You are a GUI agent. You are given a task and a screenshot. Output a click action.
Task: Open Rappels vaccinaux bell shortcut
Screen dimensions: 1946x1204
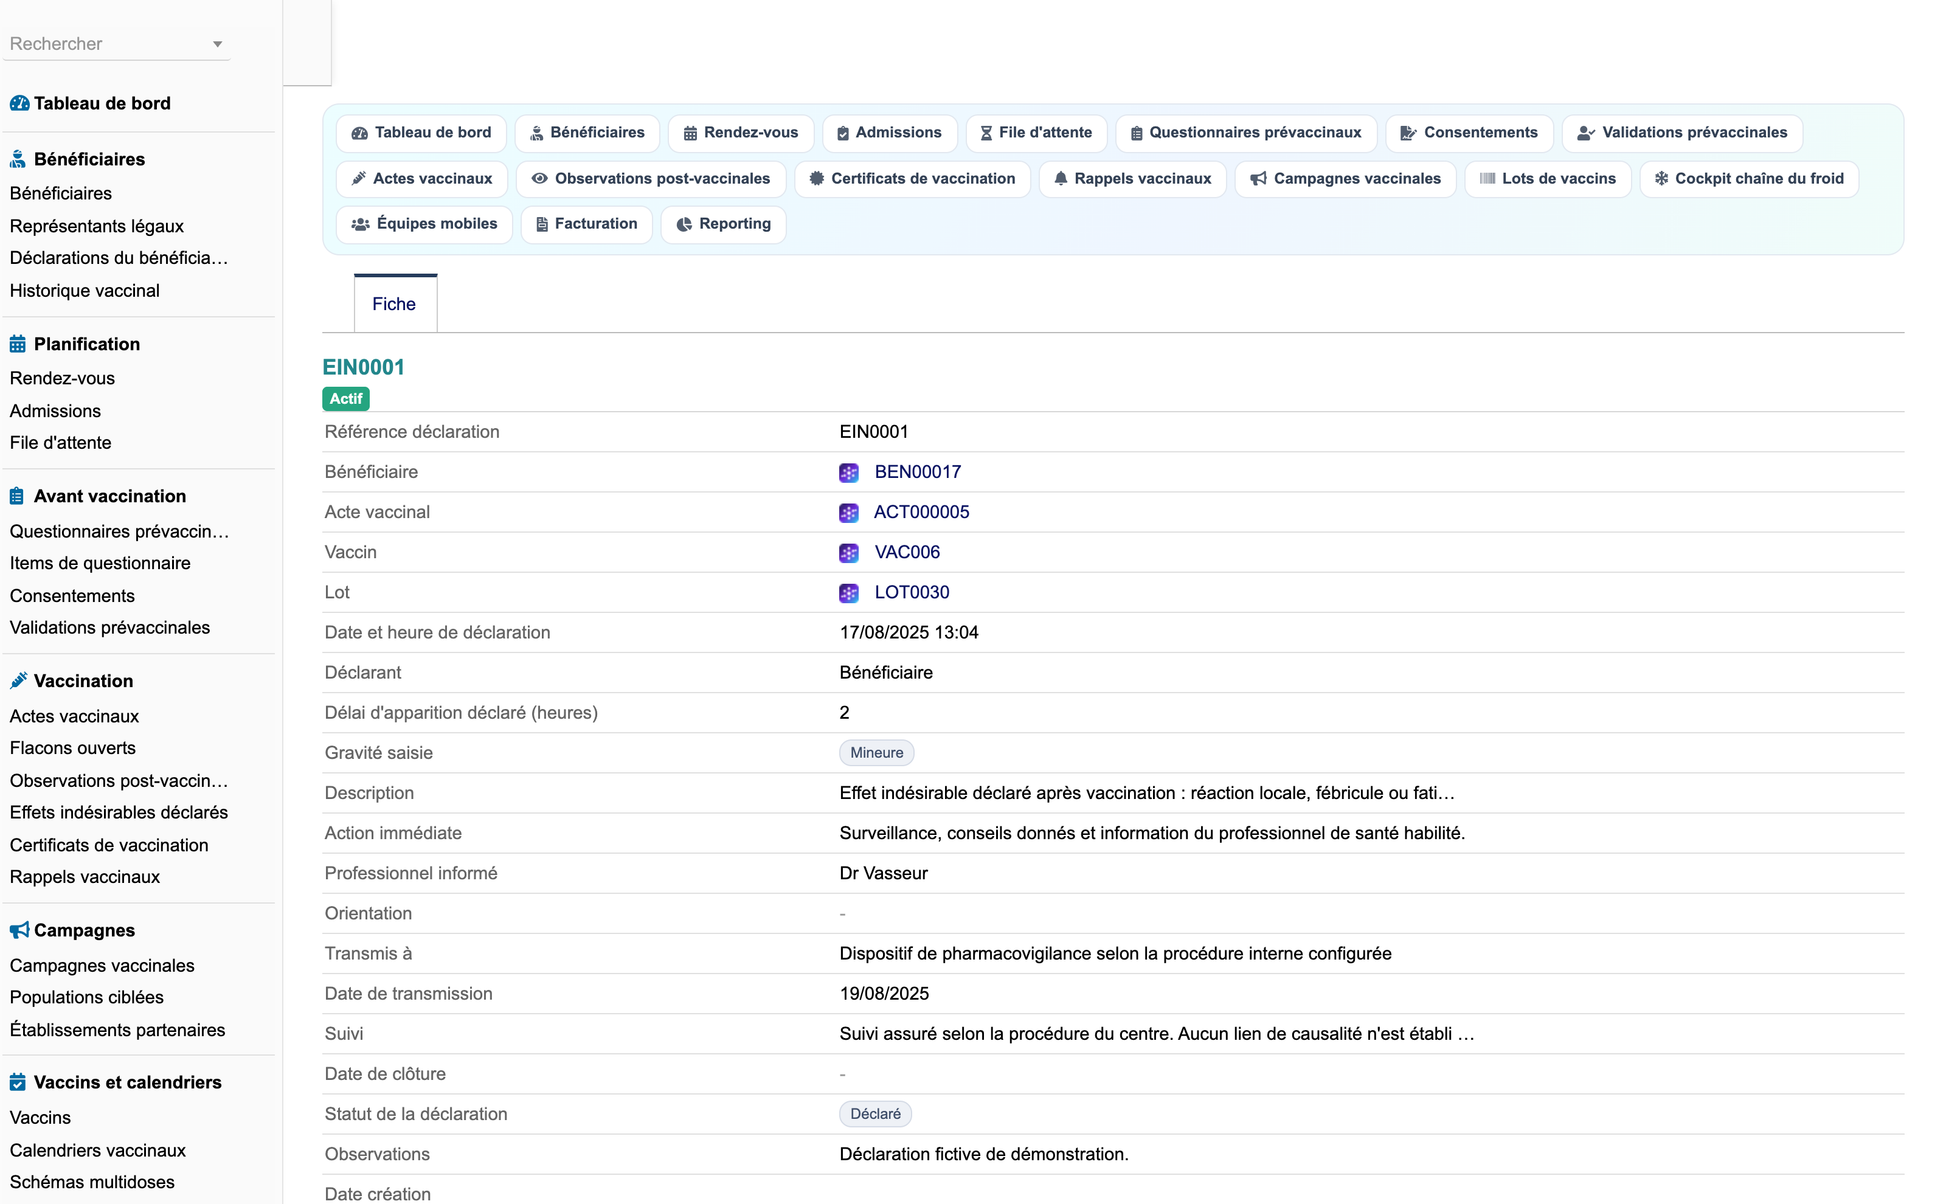pos(1132,179)
